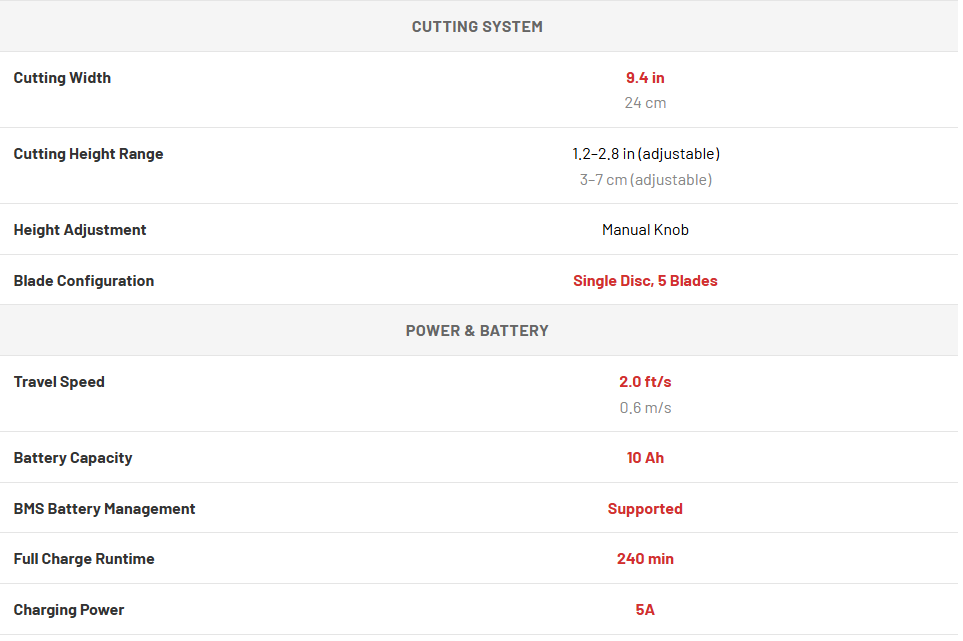
Task: Click the Battery Capacity label
Action: (x=72, y=458)
